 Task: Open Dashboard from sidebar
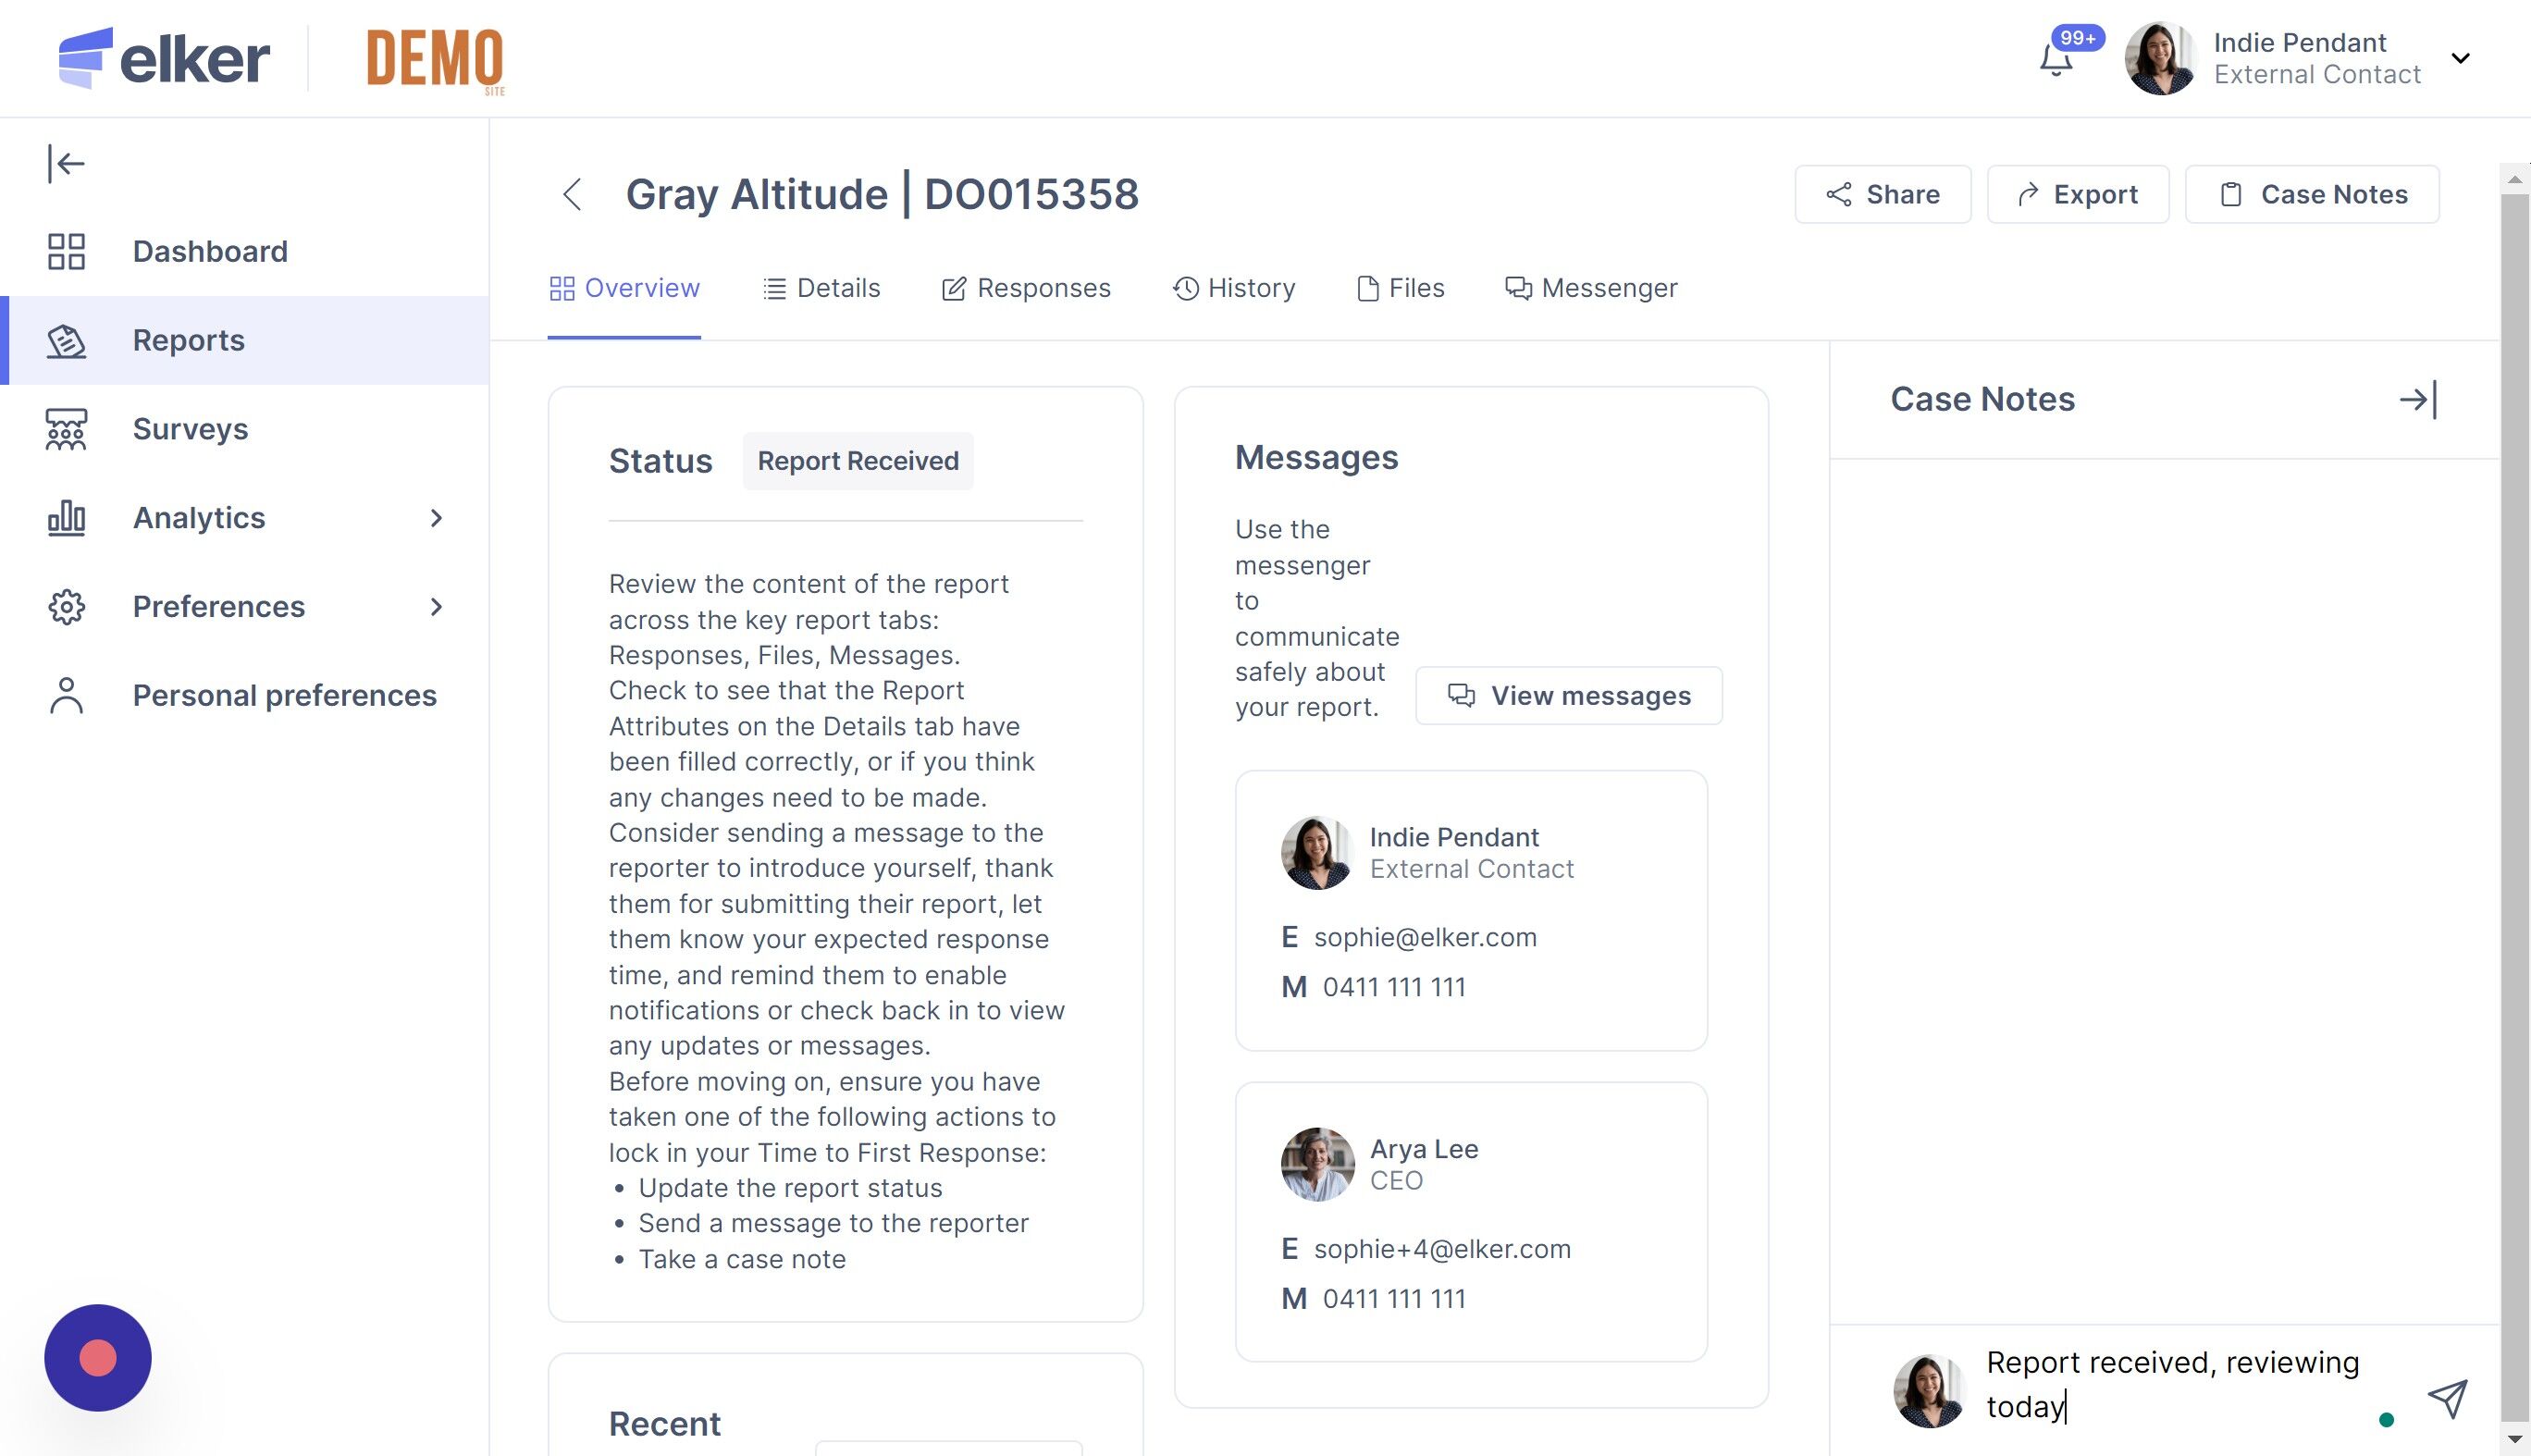tap(209, 251)
